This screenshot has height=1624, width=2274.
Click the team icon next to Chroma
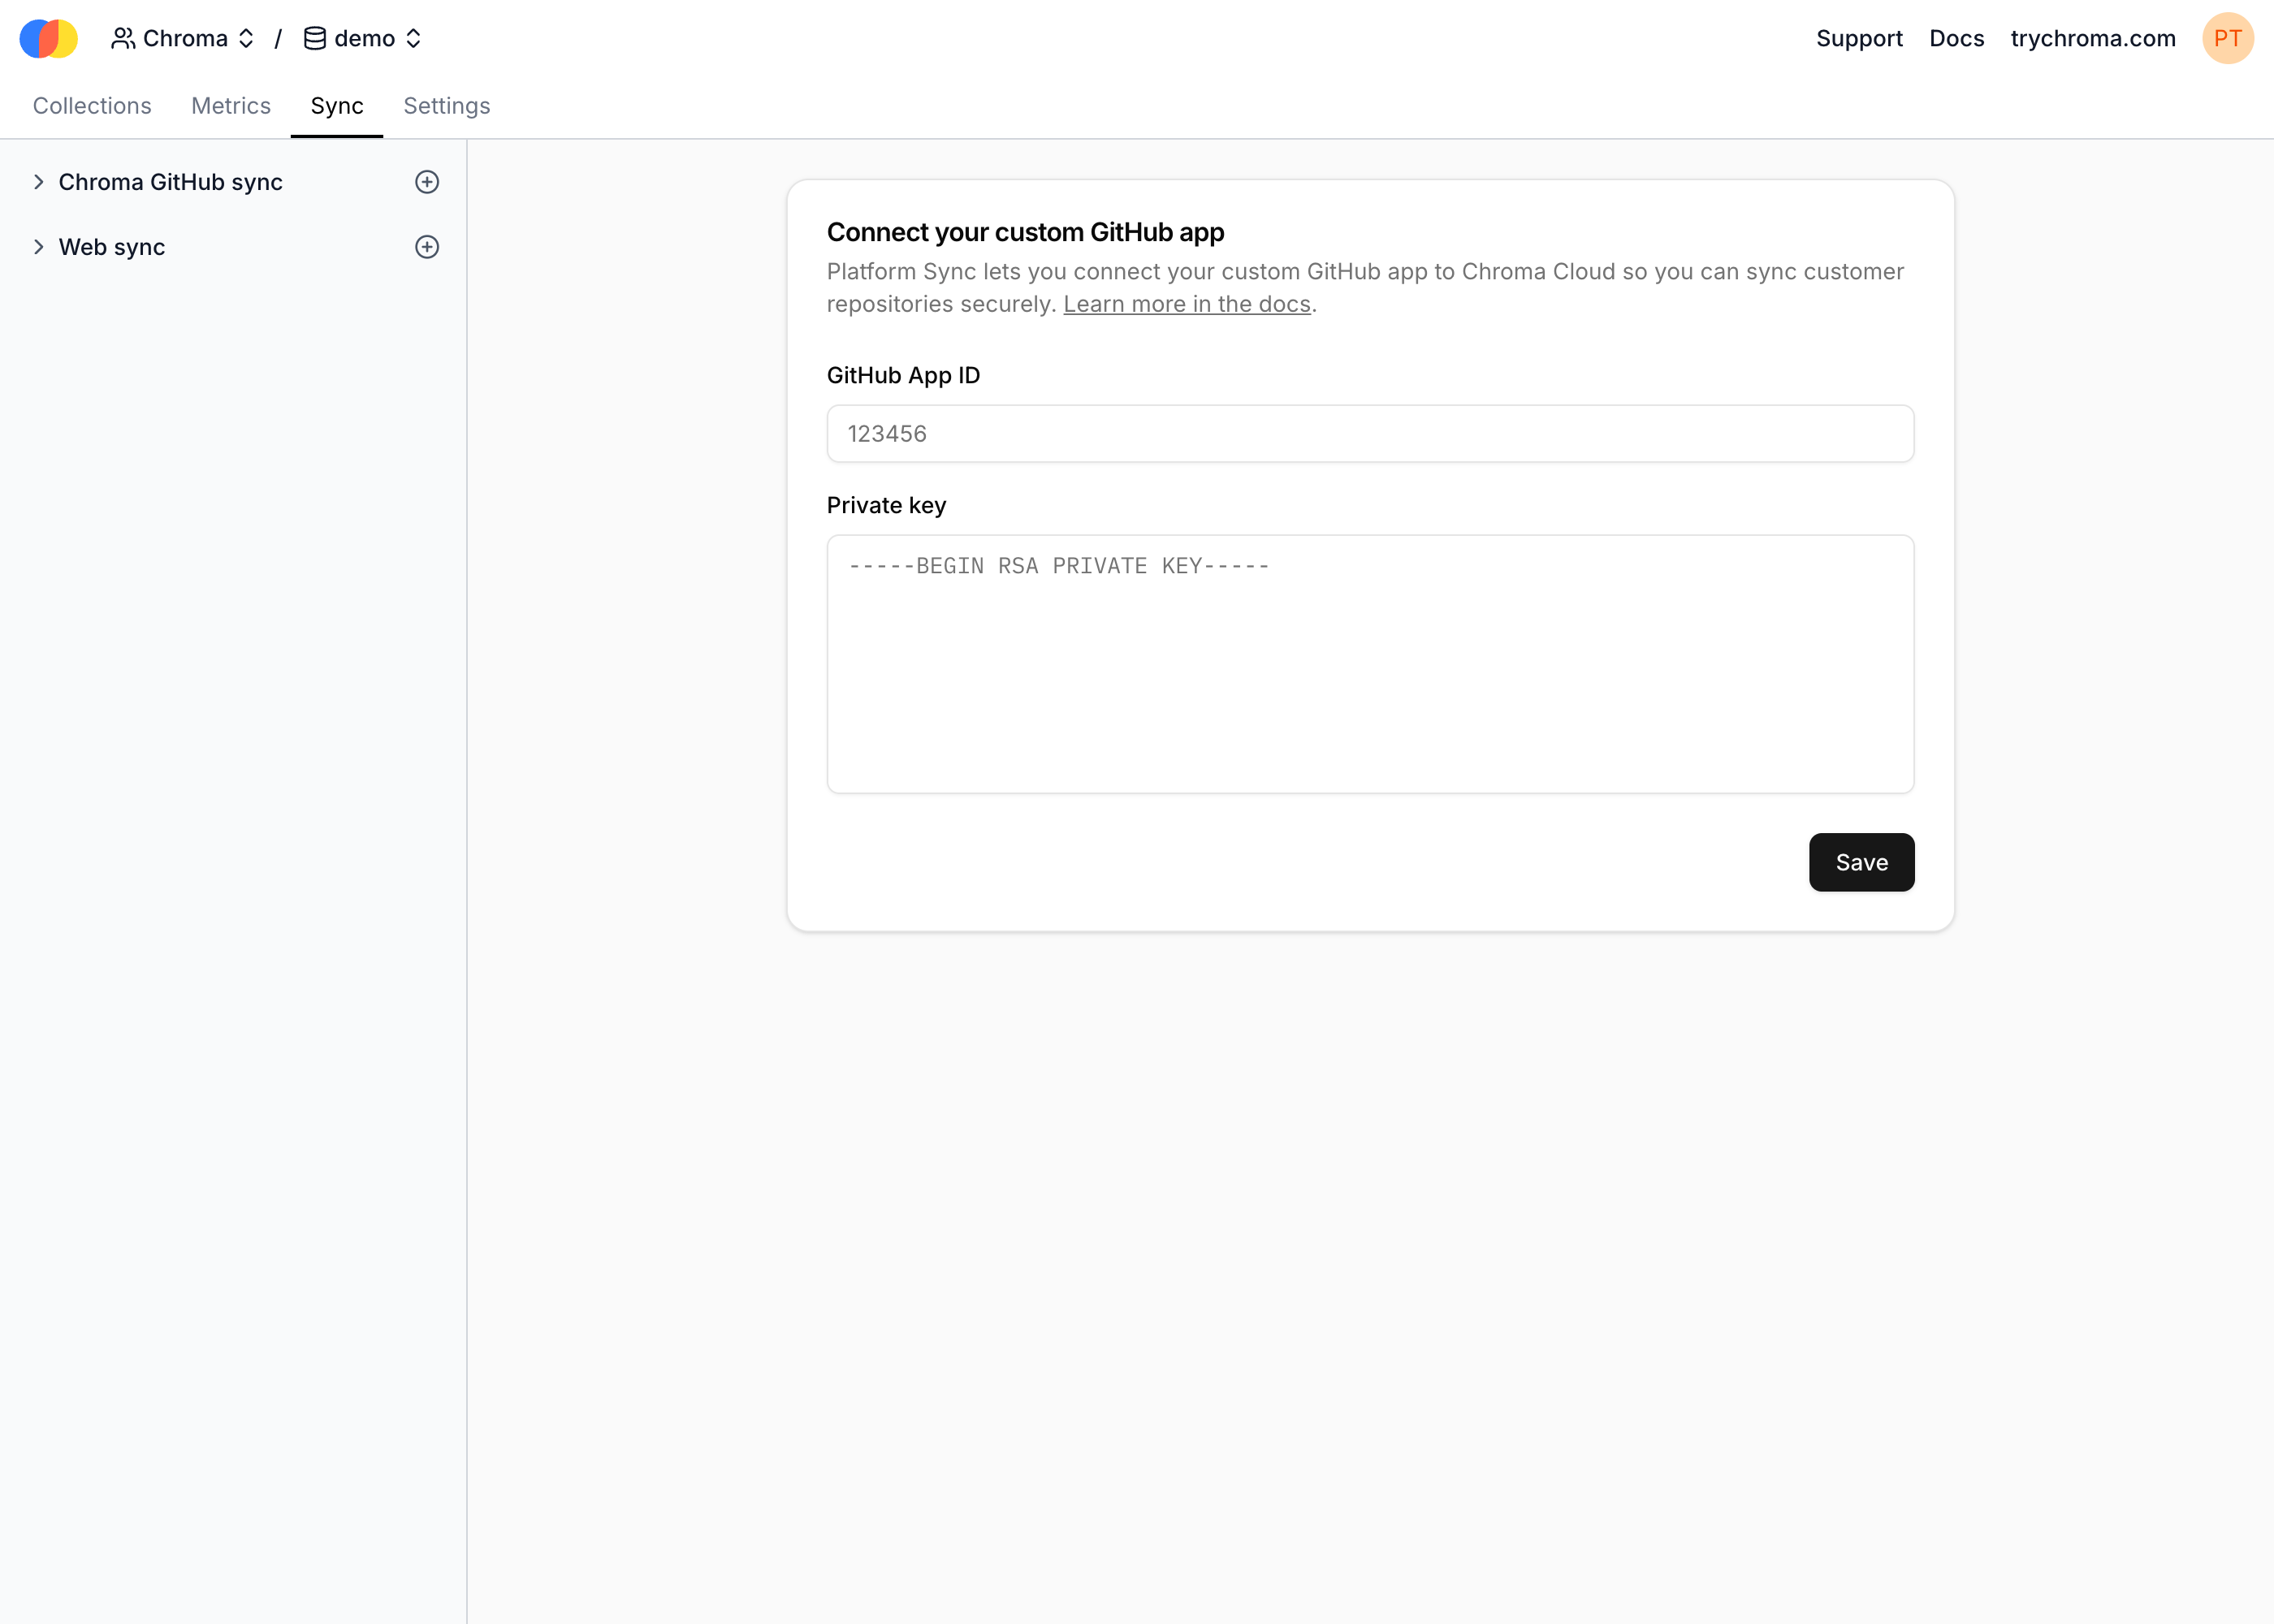124,38
